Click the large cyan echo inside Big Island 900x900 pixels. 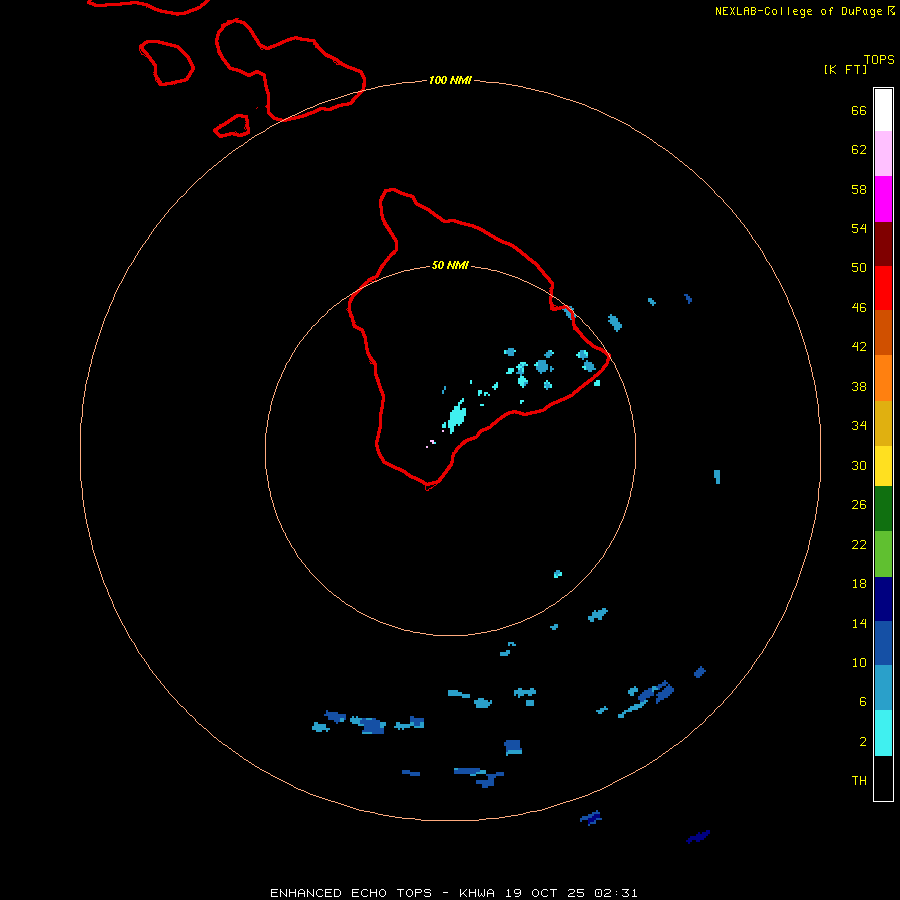pos(456,416)
